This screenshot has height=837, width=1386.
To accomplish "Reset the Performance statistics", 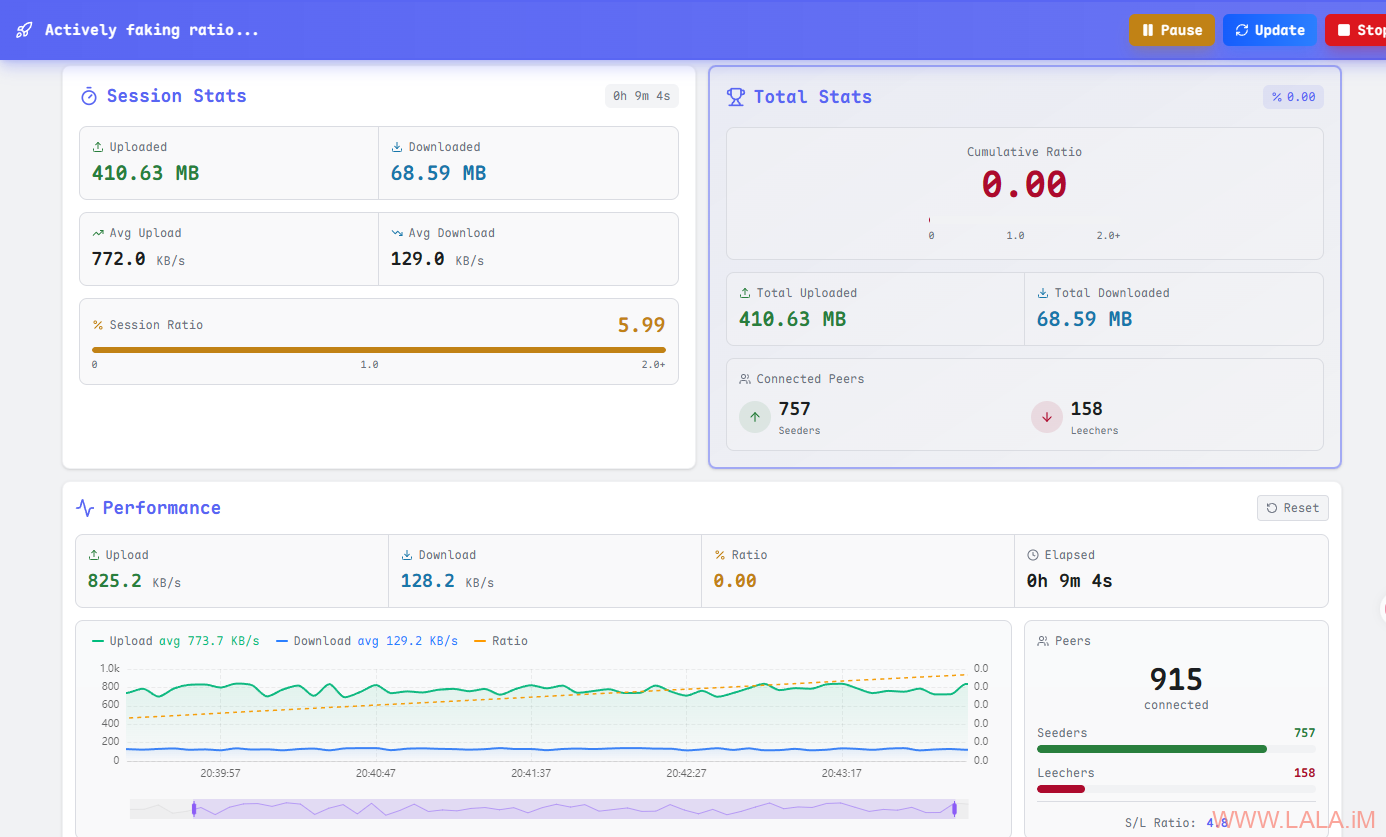I will (1292, 508).
